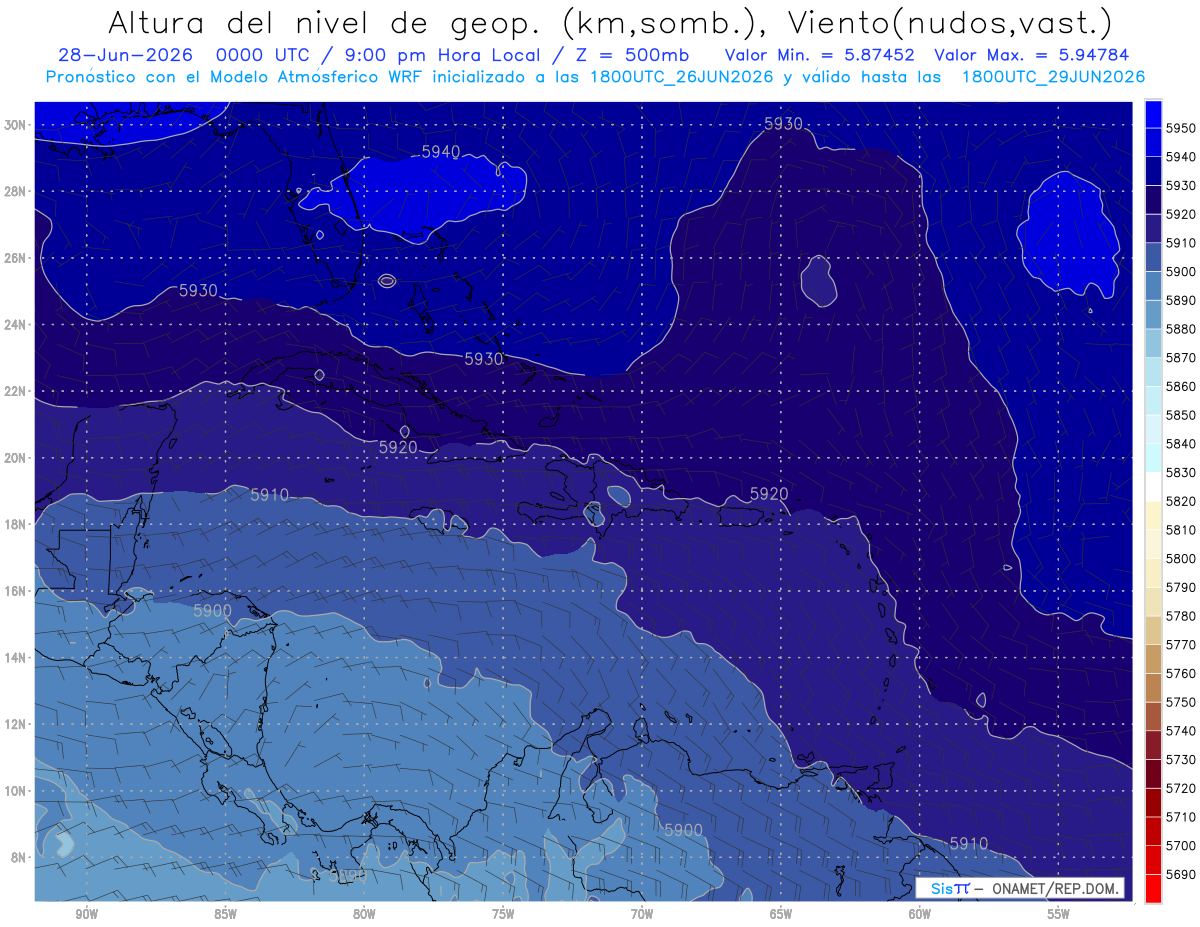1200x927 pixels.
Task: Click the colorbar label 5850
Action: [x=1180, y=415]
